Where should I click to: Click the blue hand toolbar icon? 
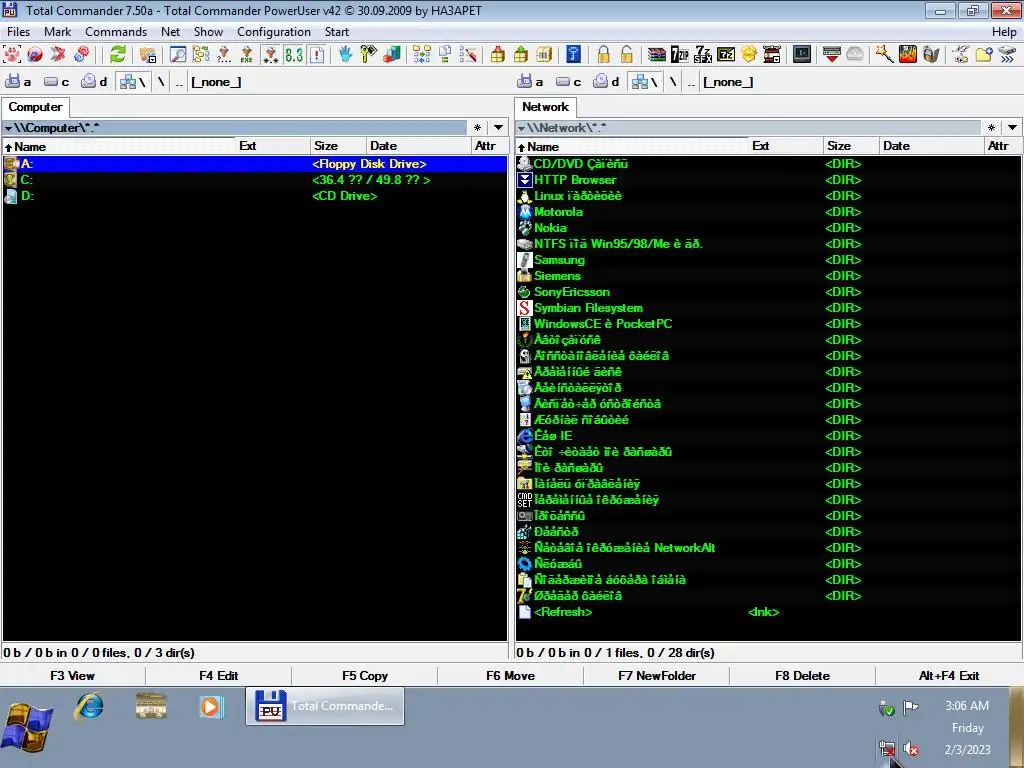coord(345,55)
